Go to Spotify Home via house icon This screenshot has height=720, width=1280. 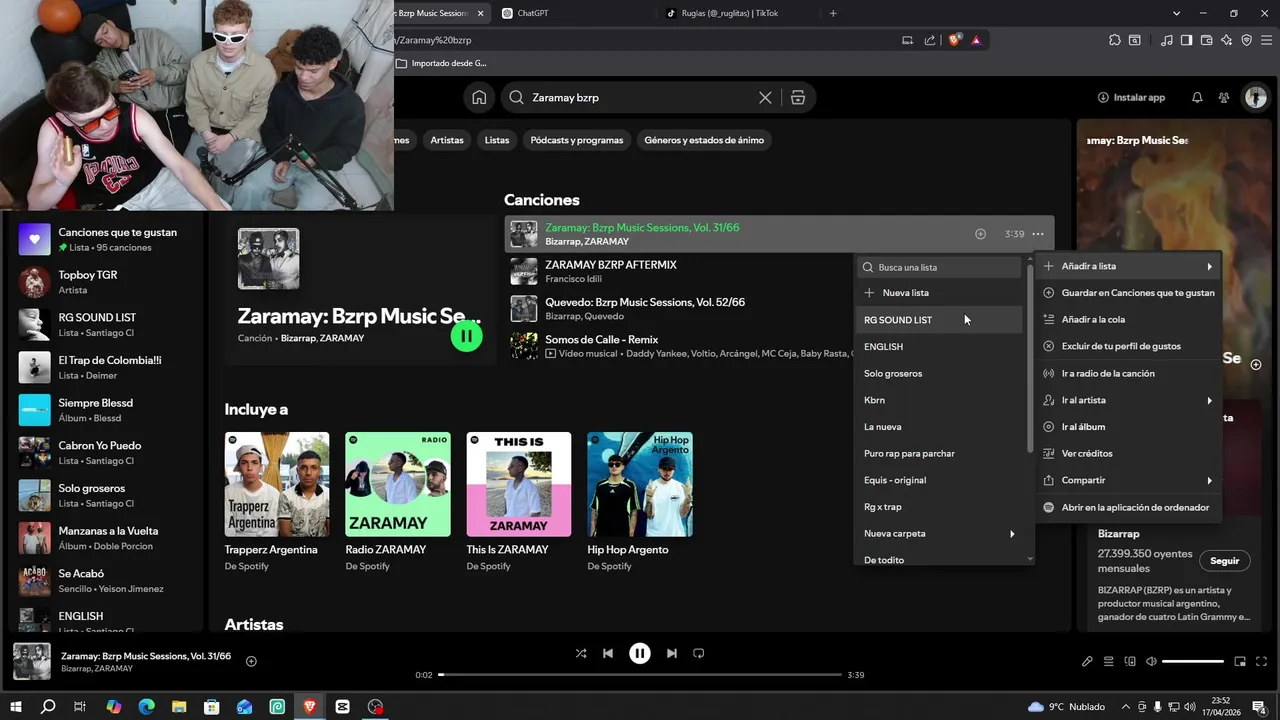[x=479, y=97]
